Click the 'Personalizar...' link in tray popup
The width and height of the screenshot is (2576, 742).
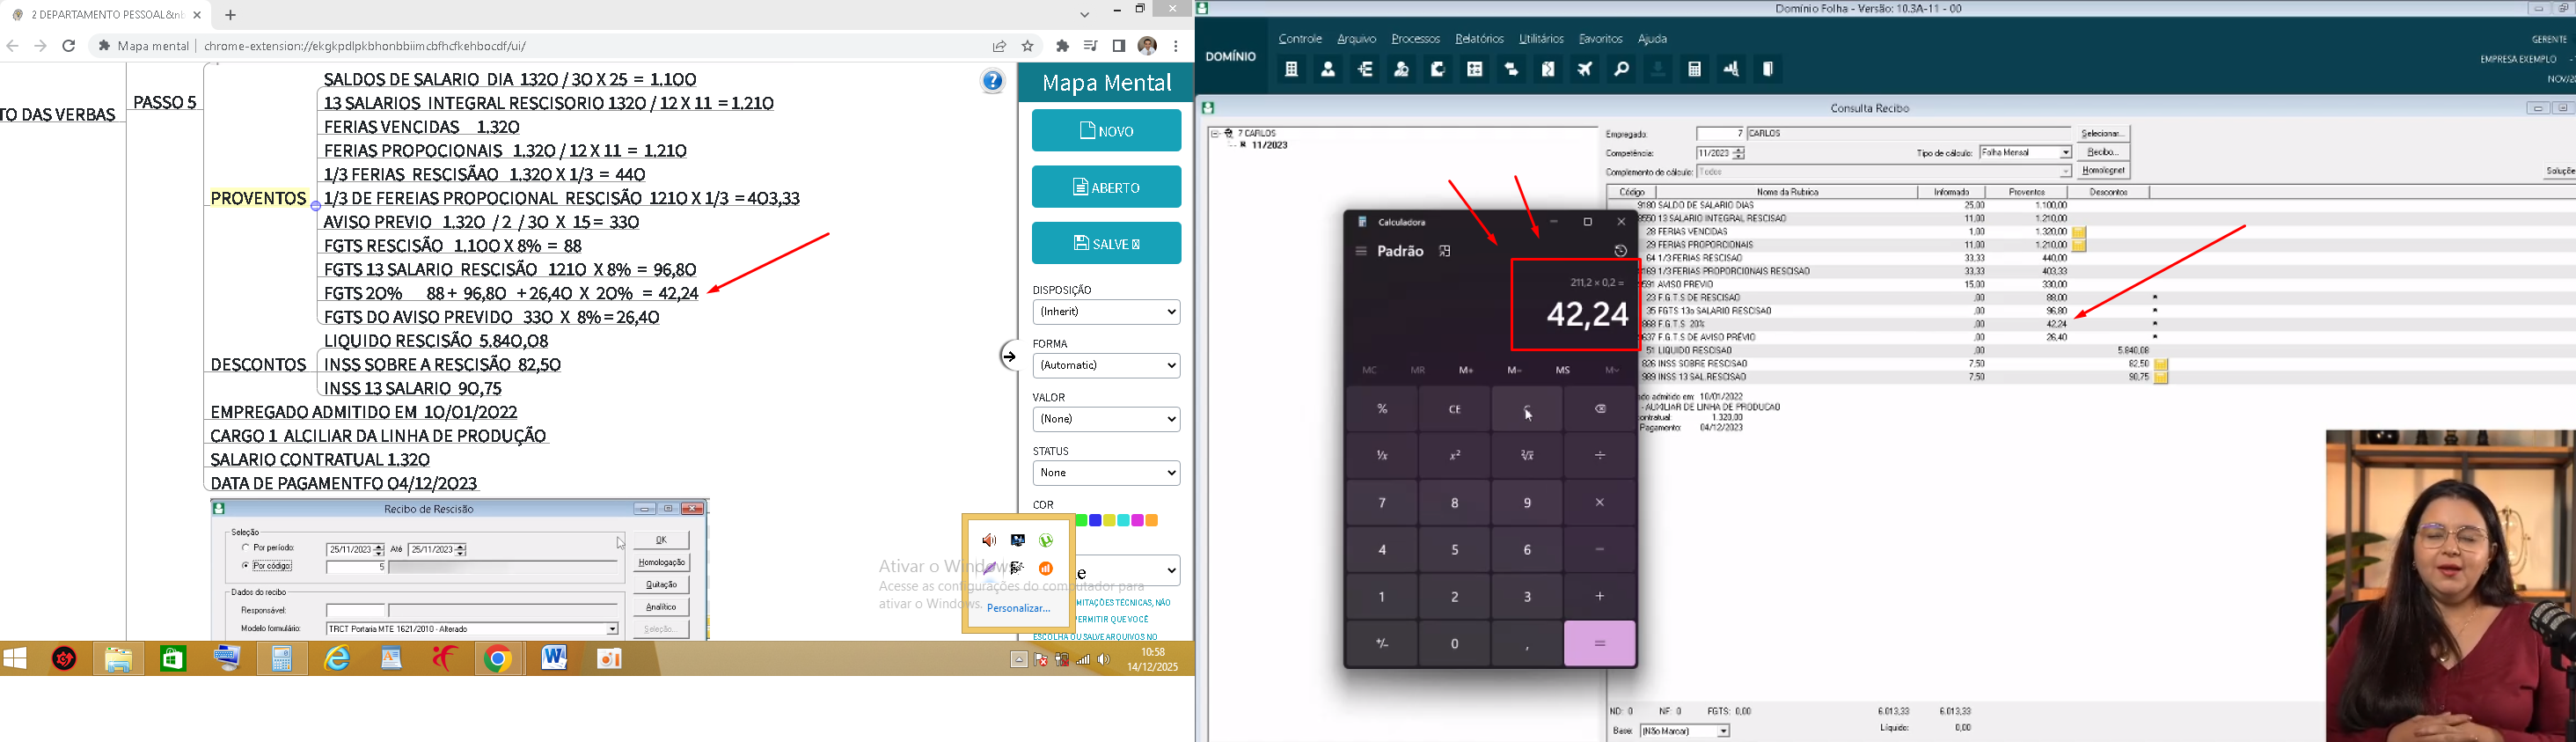1018,608
